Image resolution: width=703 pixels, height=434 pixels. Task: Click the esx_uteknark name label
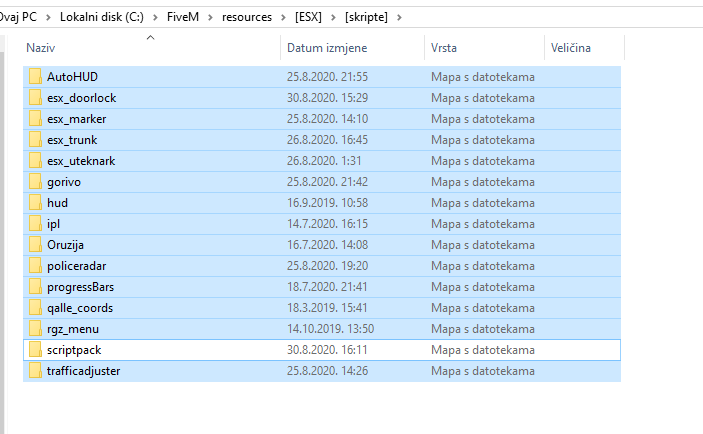pos(81,161)
